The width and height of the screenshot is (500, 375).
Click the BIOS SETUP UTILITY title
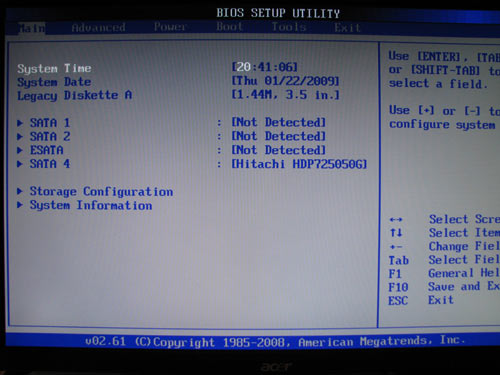click(278, 13)
